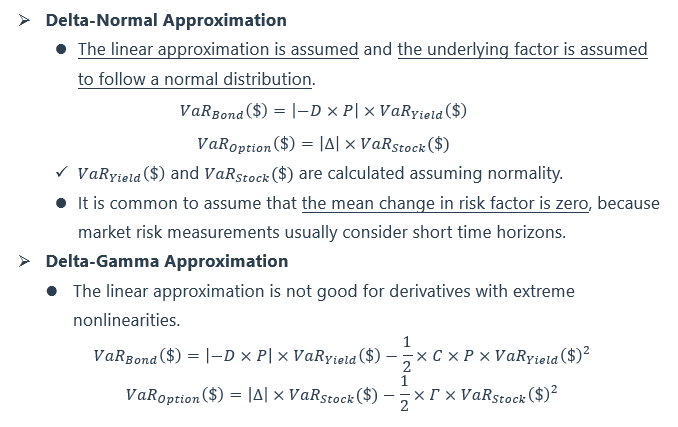Click the Delta-Gamma VaR Option formula with gamma
This screenshot has height=427, width=678.
340,394
